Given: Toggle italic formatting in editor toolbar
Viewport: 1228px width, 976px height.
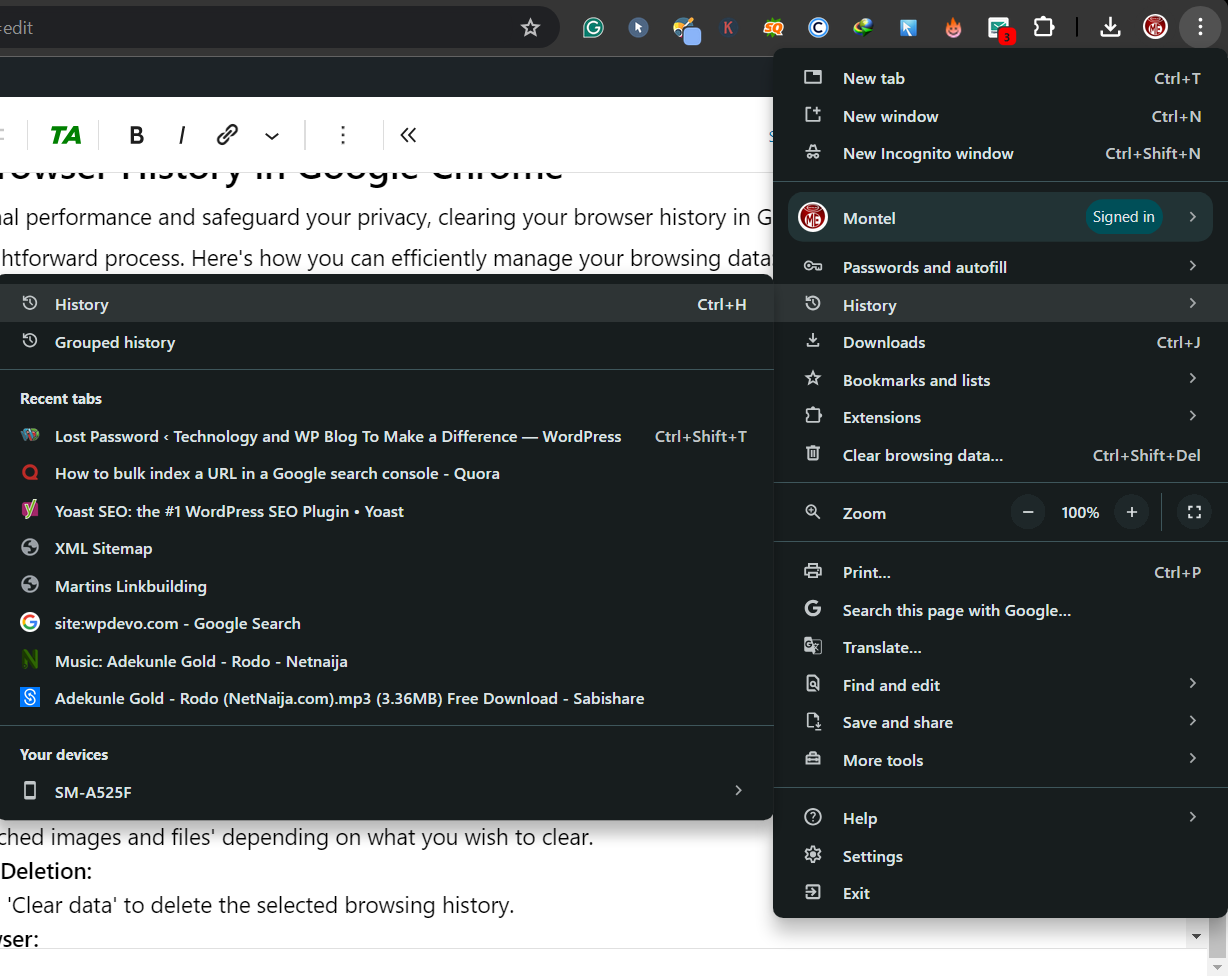Looking at the screenshot, I should 182,135.
